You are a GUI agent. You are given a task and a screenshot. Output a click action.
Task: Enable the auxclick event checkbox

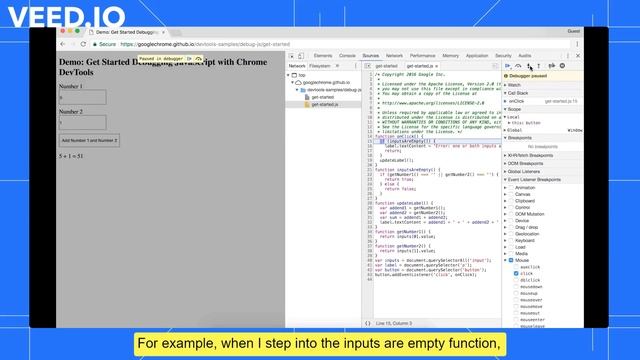[x=516, y=267]
